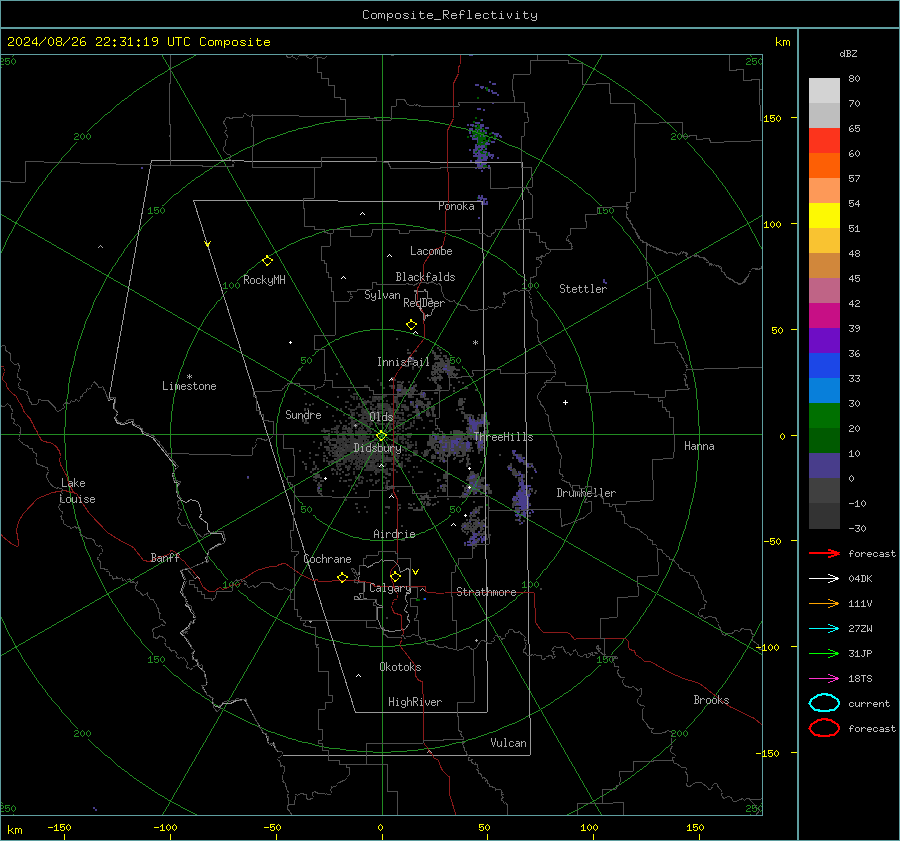
Task: Click the yellow diamond marker near Cochrane
Action: (343, 577)
